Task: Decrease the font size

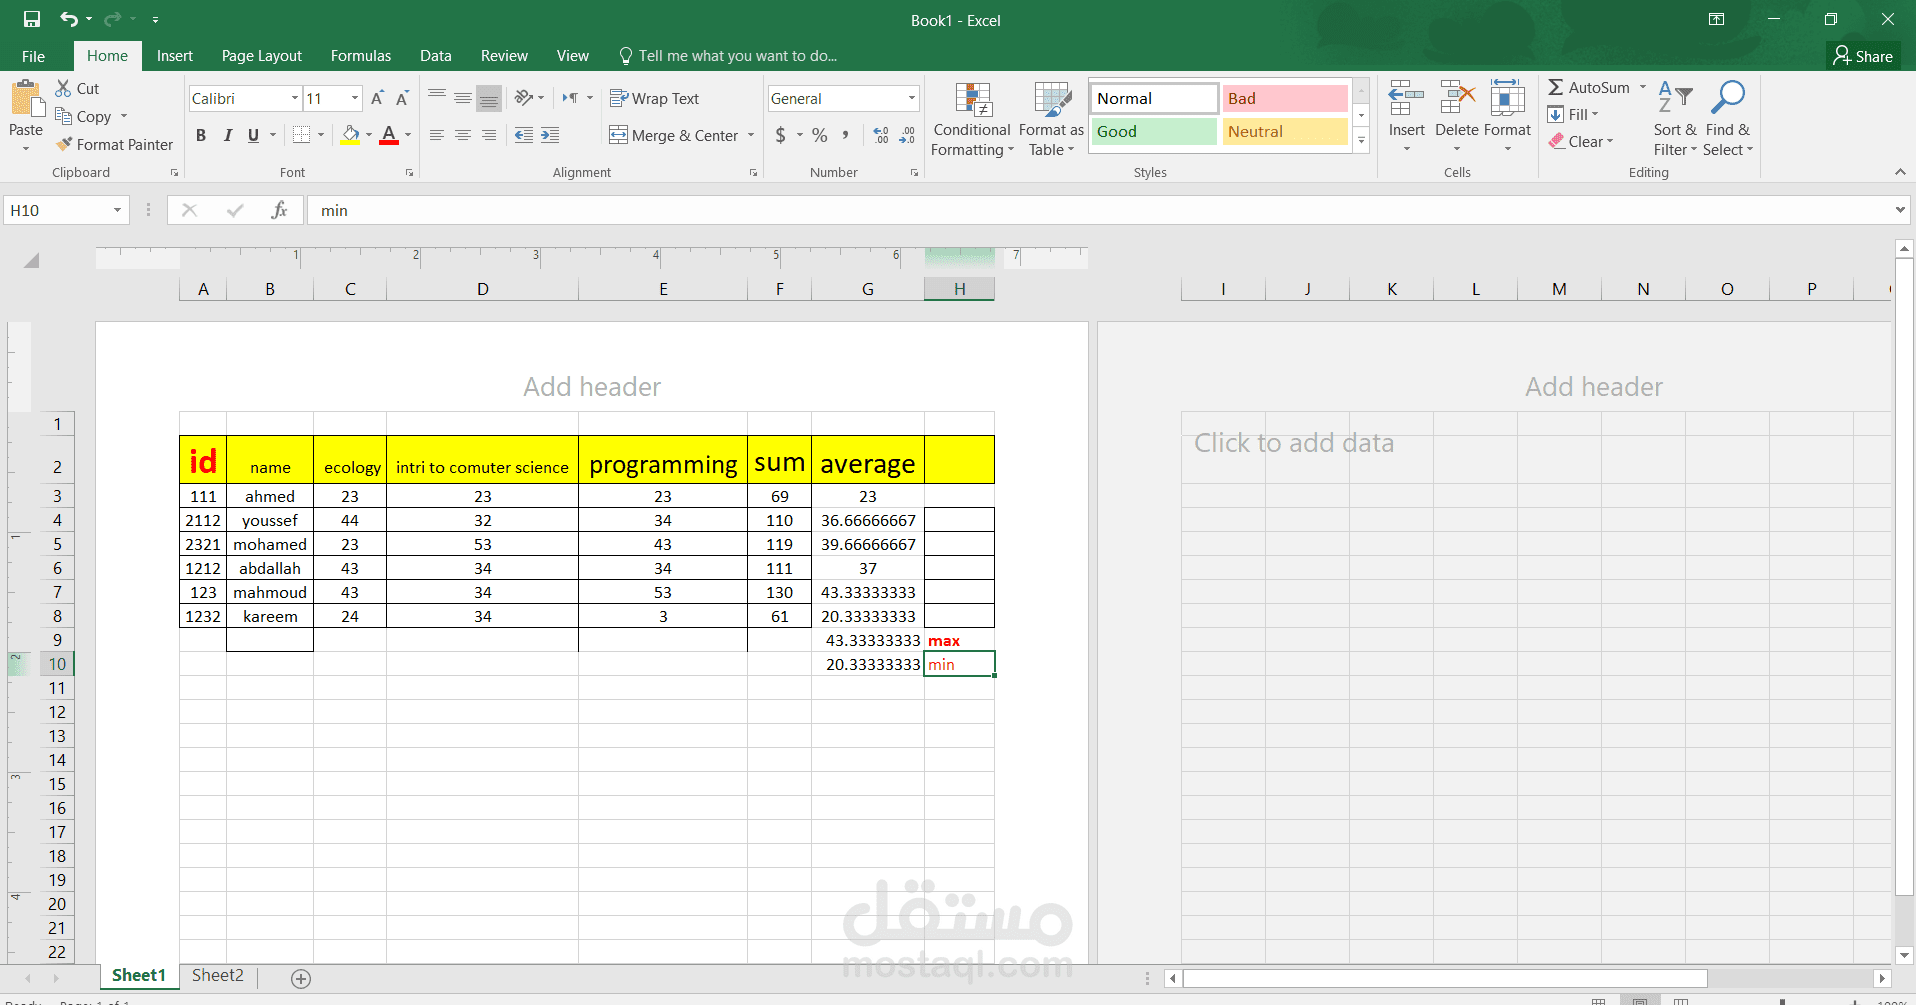Action: 402,98
